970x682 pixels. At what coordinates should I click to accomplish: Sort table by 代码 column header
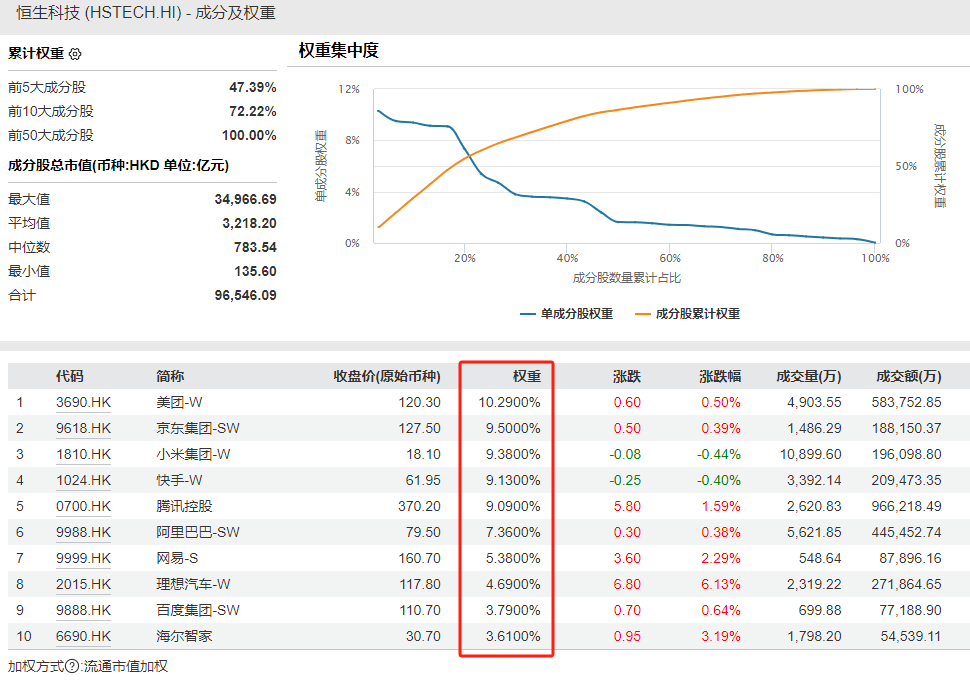[69, 376]
